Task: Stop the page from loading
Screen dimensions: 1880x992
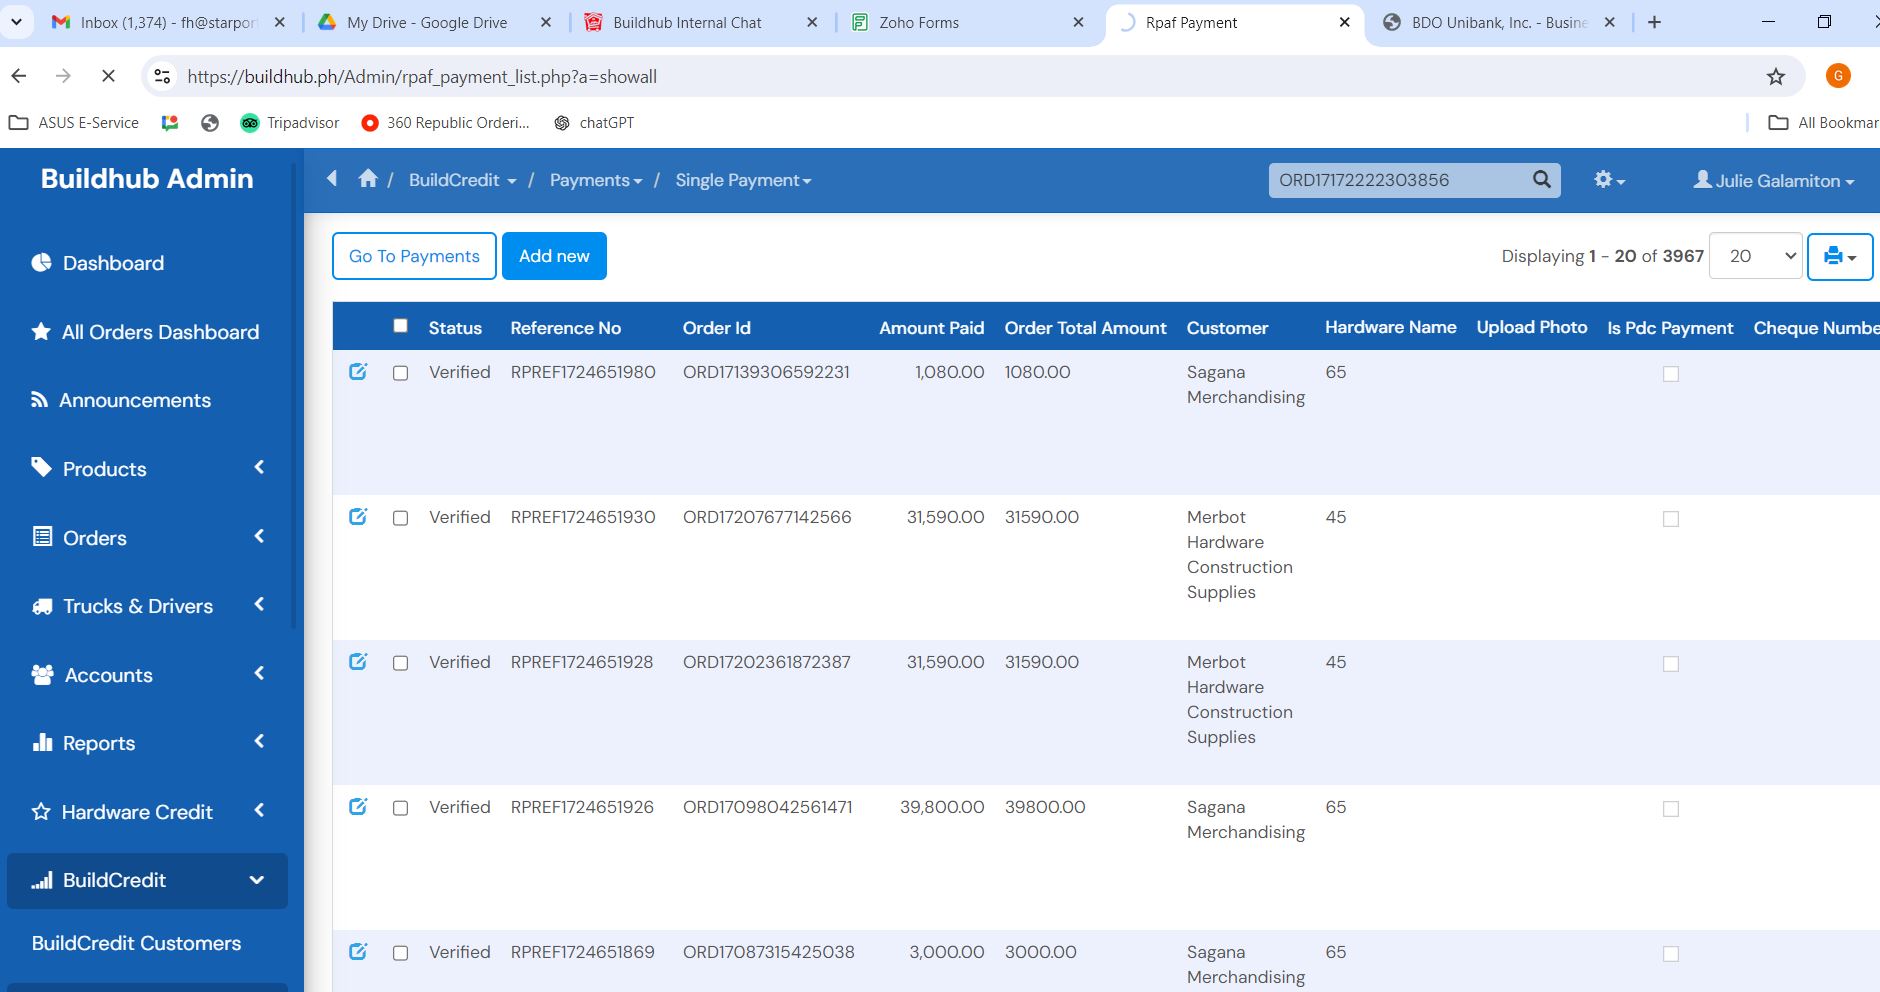Action: pyautogui.click(x=108, y=77)
